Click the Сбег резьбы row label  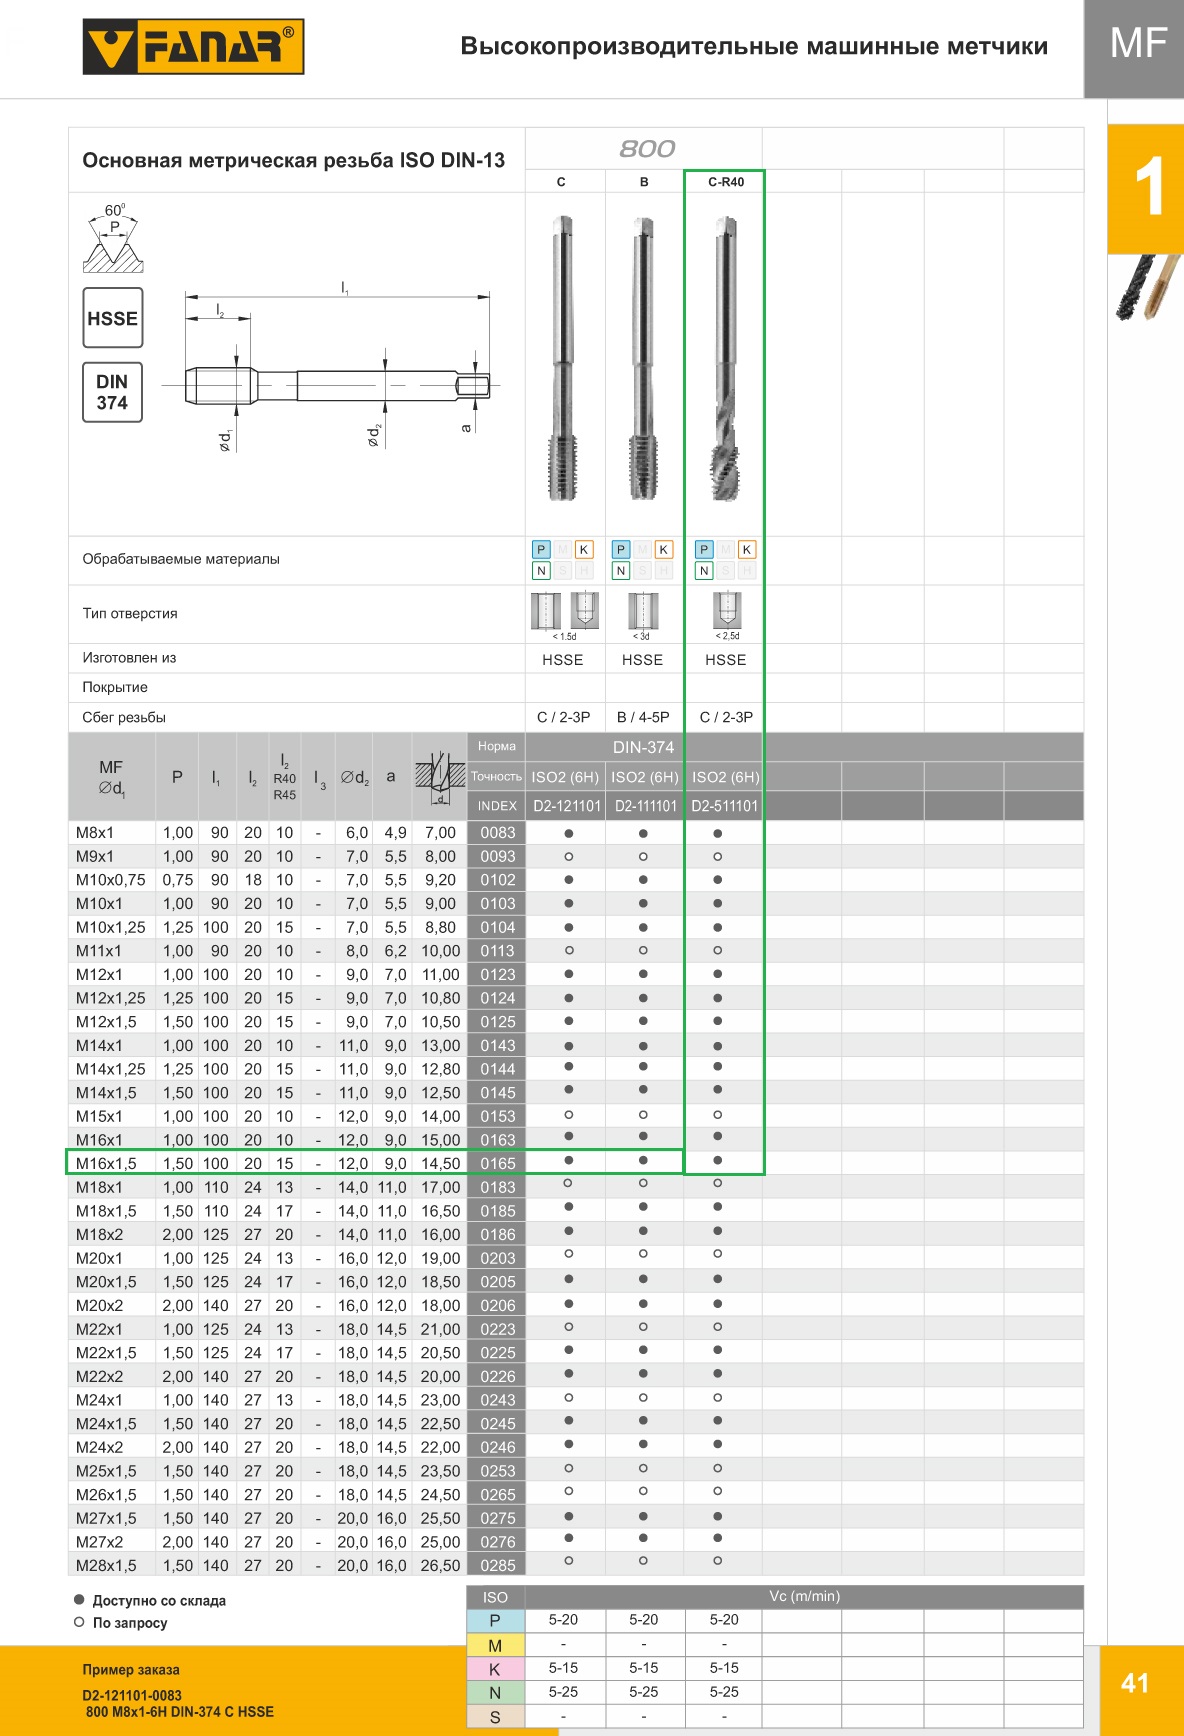(124, 717)
